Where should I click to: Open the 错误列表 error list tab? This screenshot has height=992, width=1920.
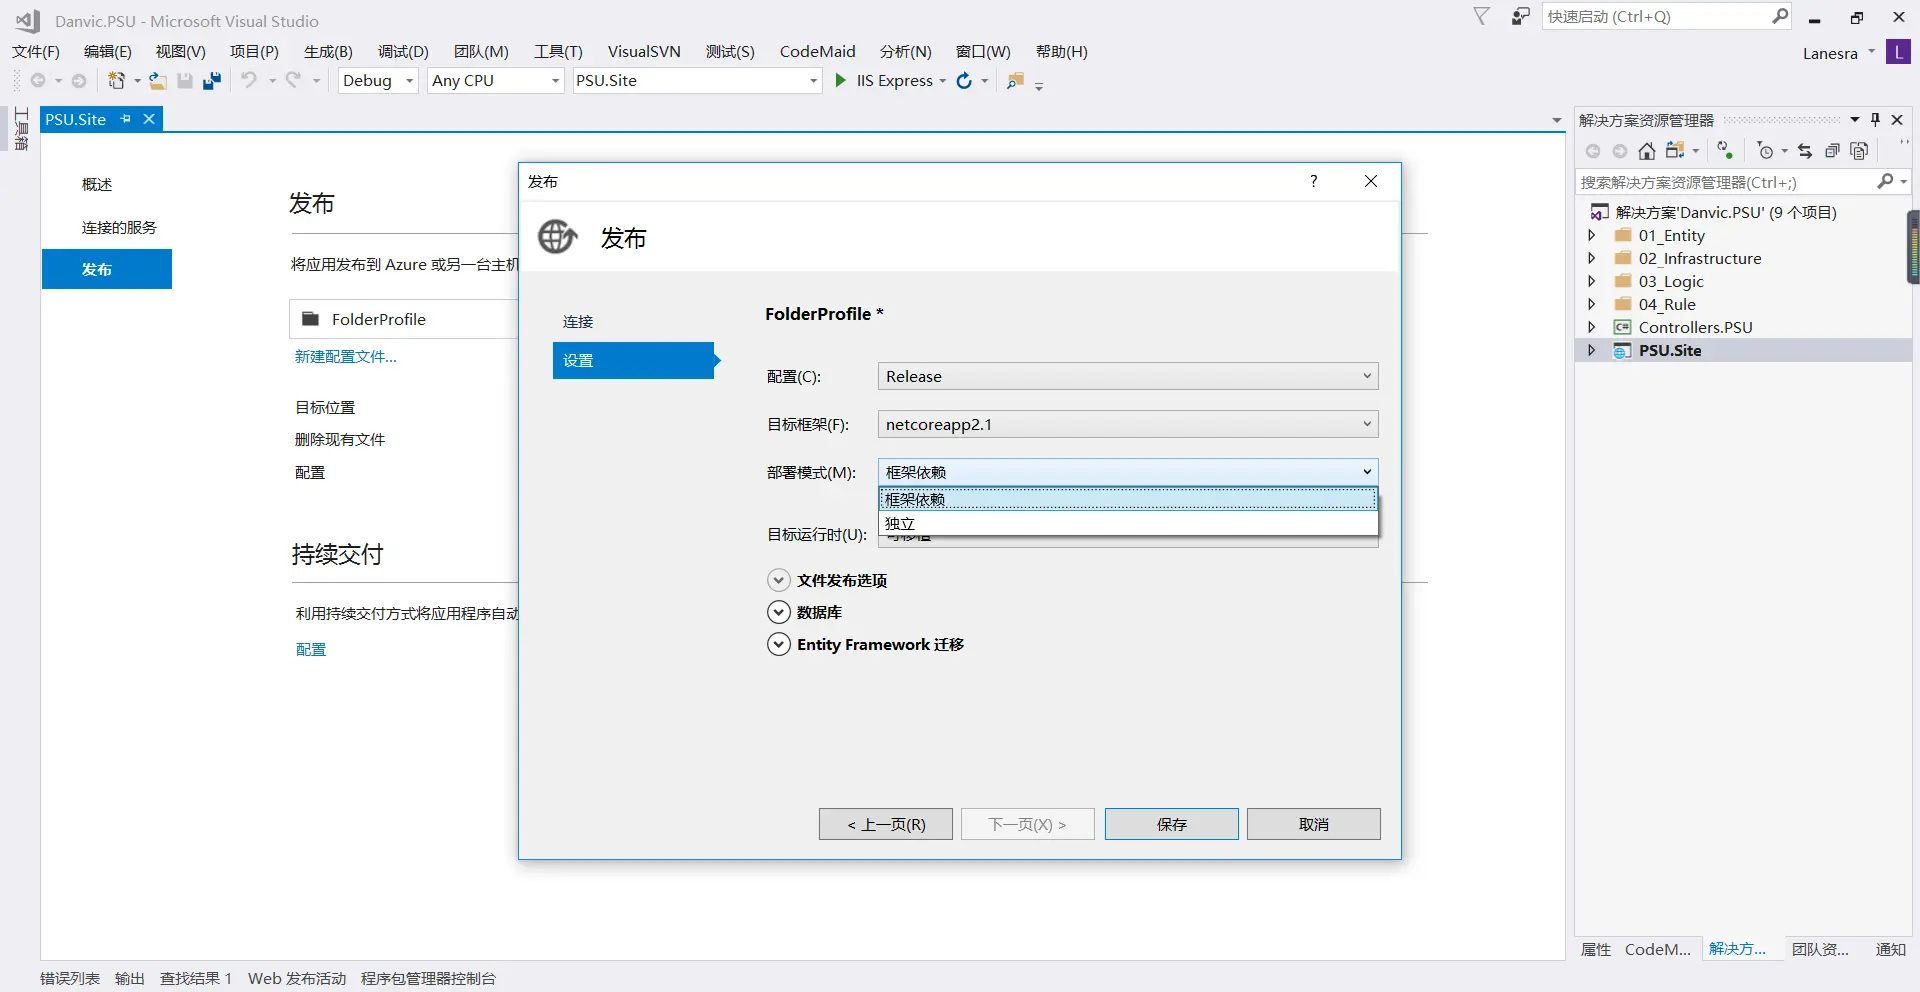pos(70,978)
